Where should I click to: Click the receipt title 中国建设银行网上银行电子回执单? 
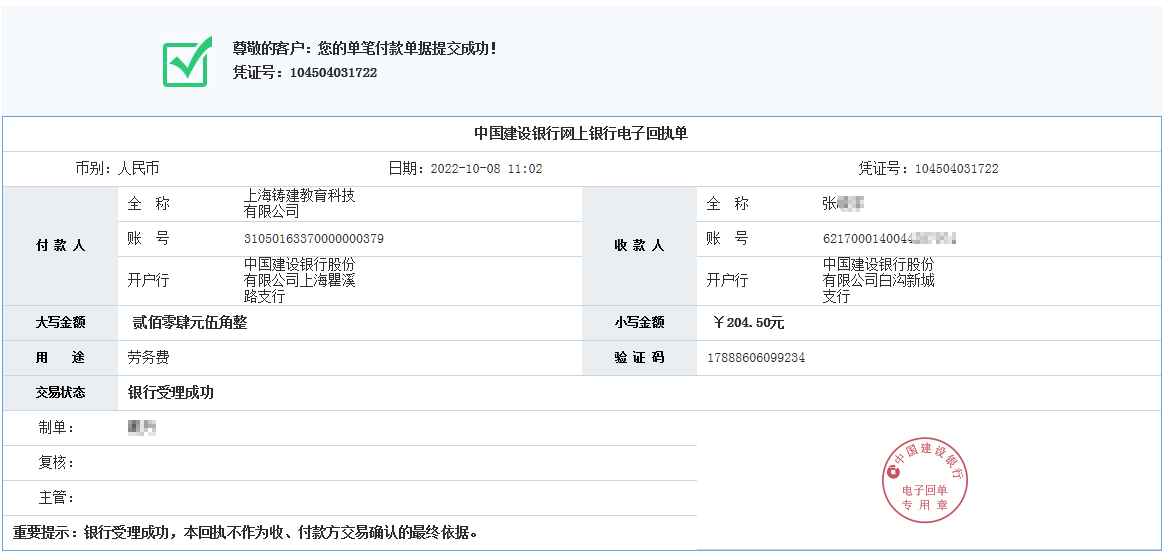(x=581, y=134)
